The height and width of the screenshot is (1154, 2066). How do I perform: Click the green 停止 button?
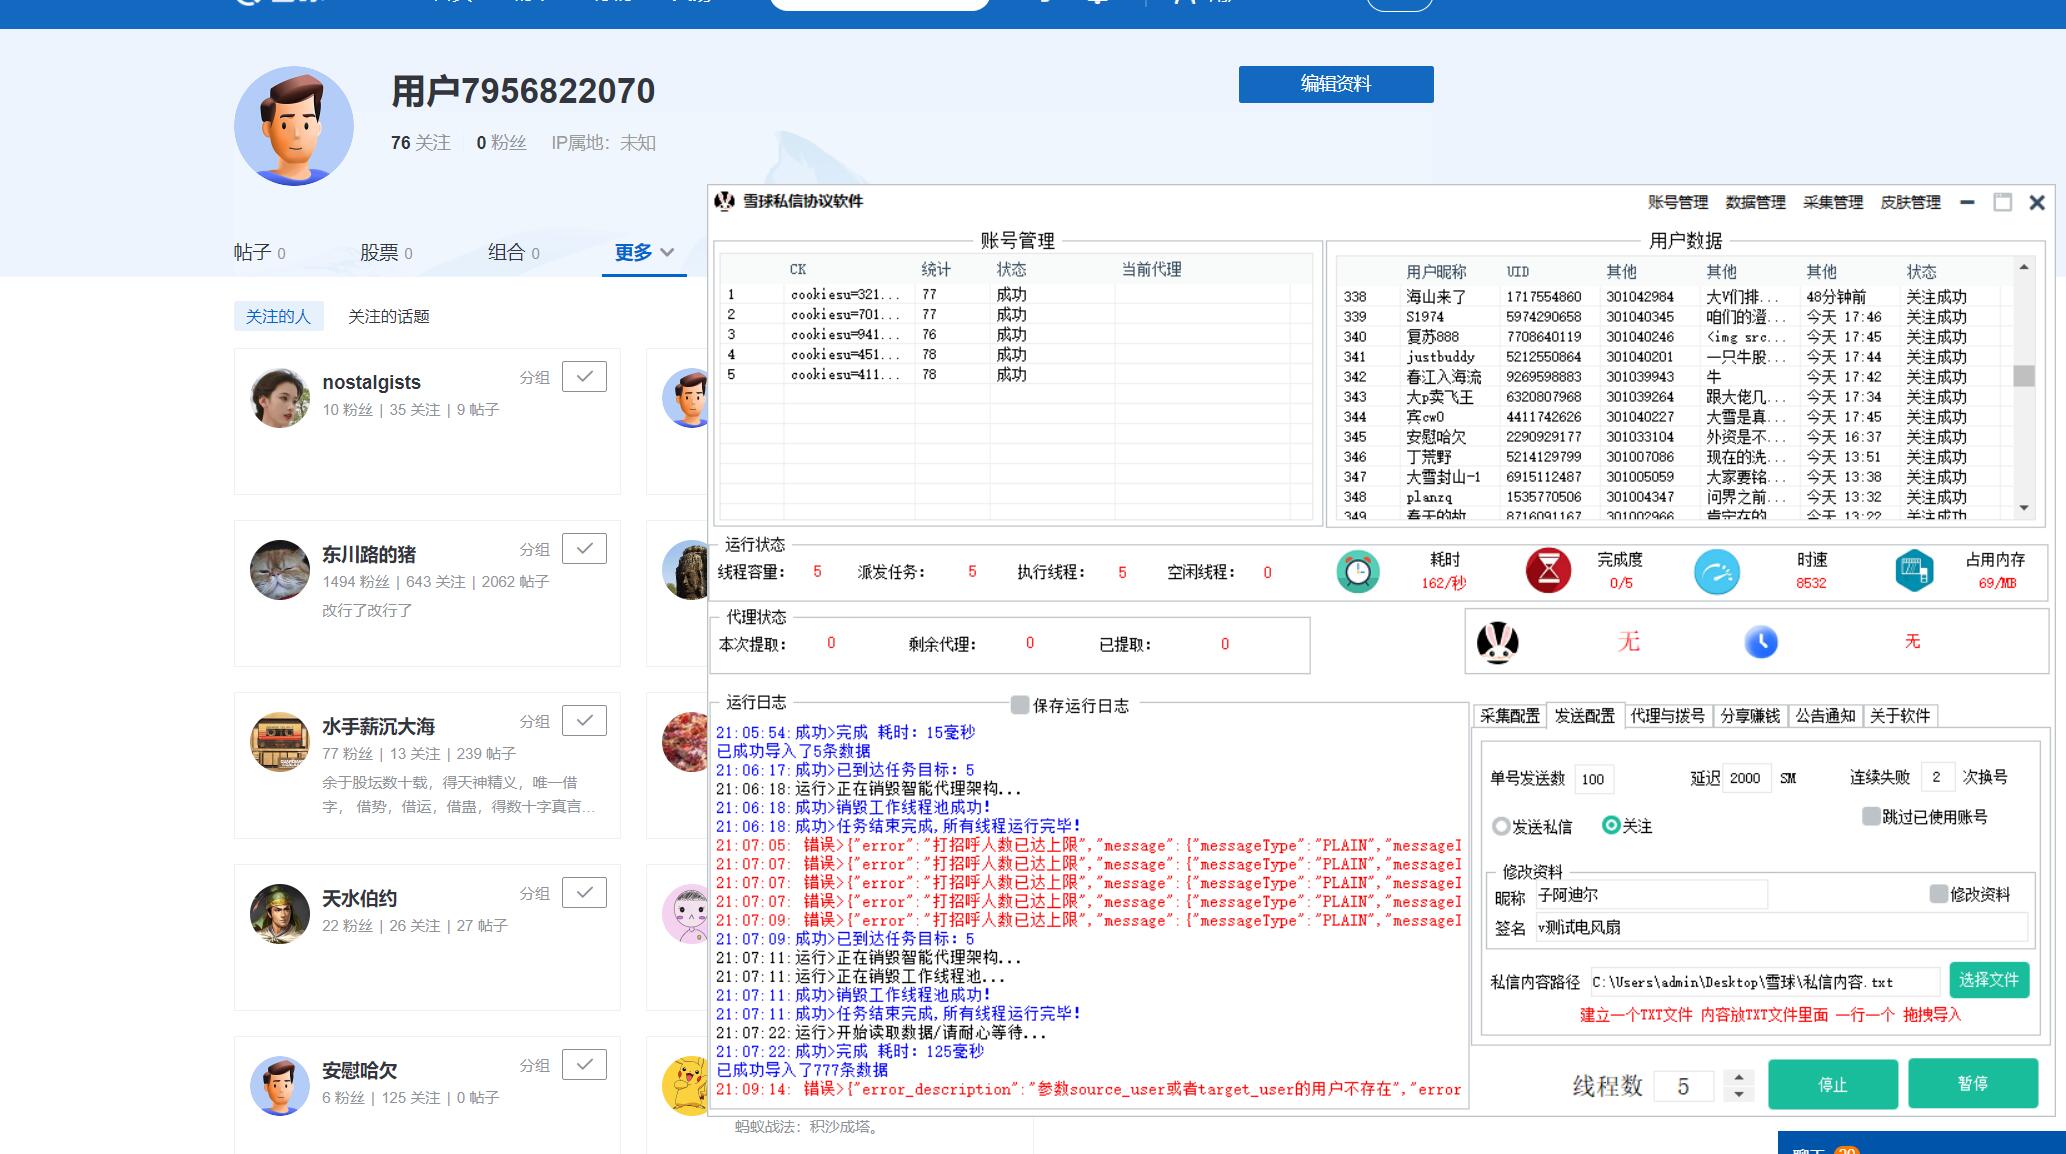click(x=1832, y=1084)
